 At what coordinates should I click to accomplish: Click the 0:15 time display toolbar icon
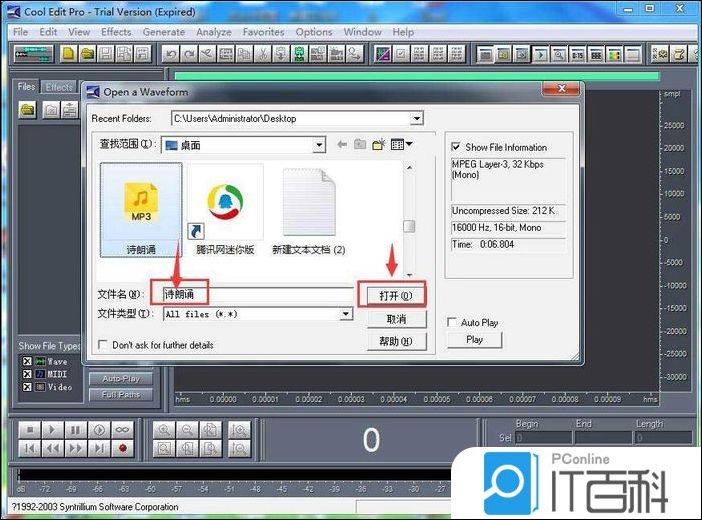[x=578, y=55]
